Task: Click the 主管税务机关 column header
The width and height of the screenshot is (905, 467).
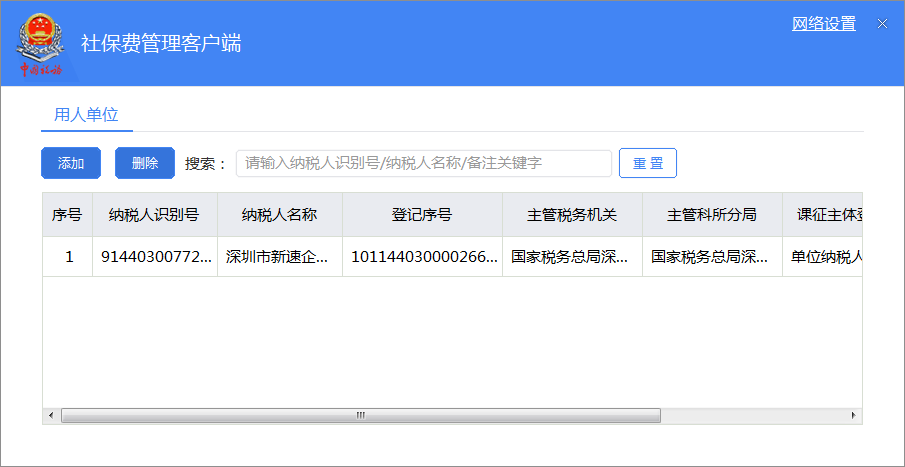Action: tap(572, 215)
